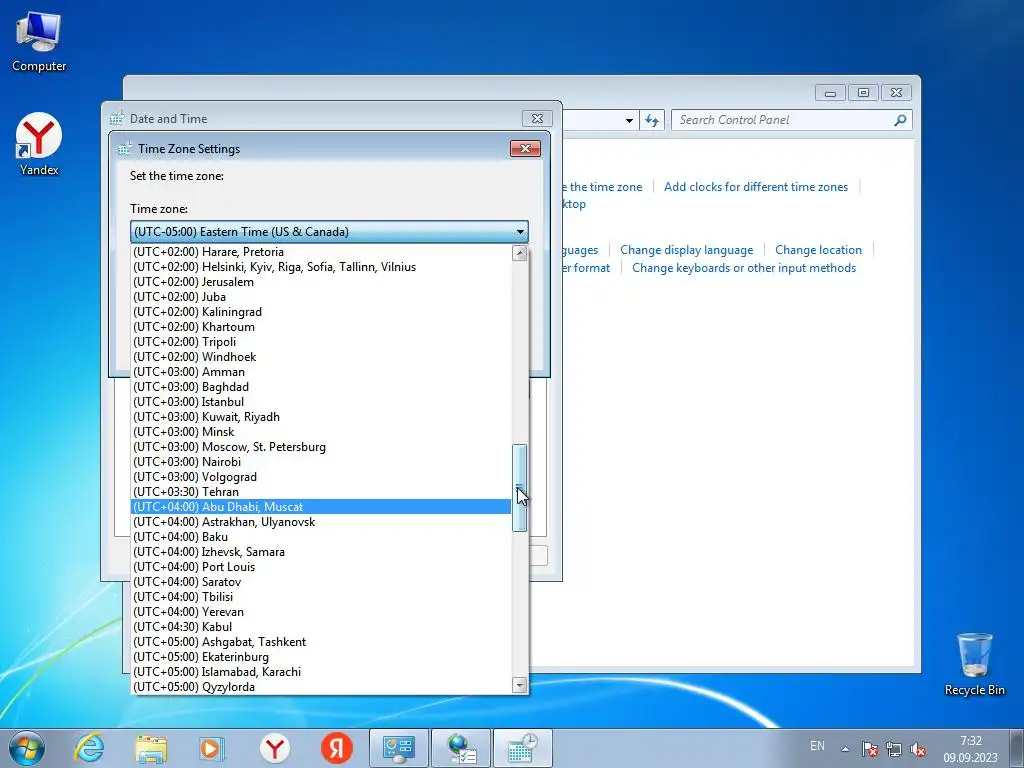This screenshot has width=1024, height=768.
Task: Click the search magnifier in Control Panel
Action: click(901, 120)
